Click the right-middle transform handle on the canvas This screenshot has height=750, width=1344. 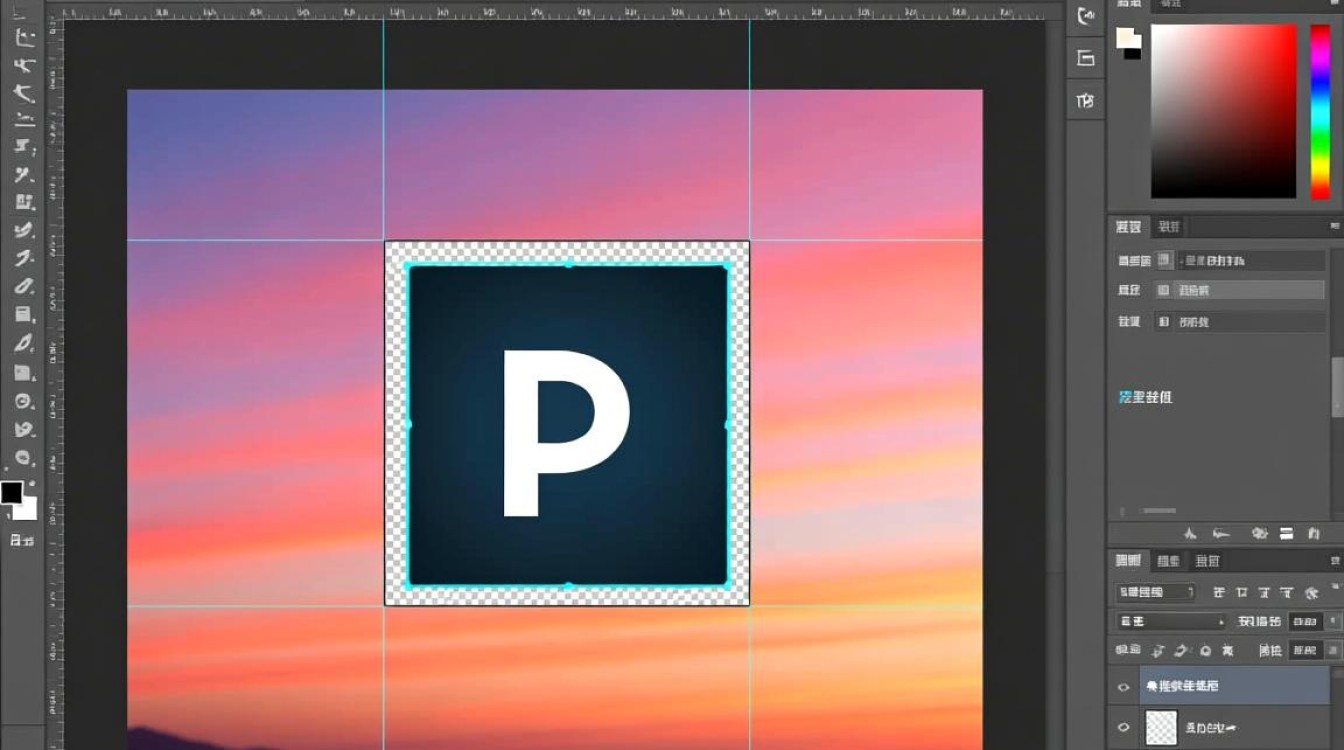click(x=727, y=425)
